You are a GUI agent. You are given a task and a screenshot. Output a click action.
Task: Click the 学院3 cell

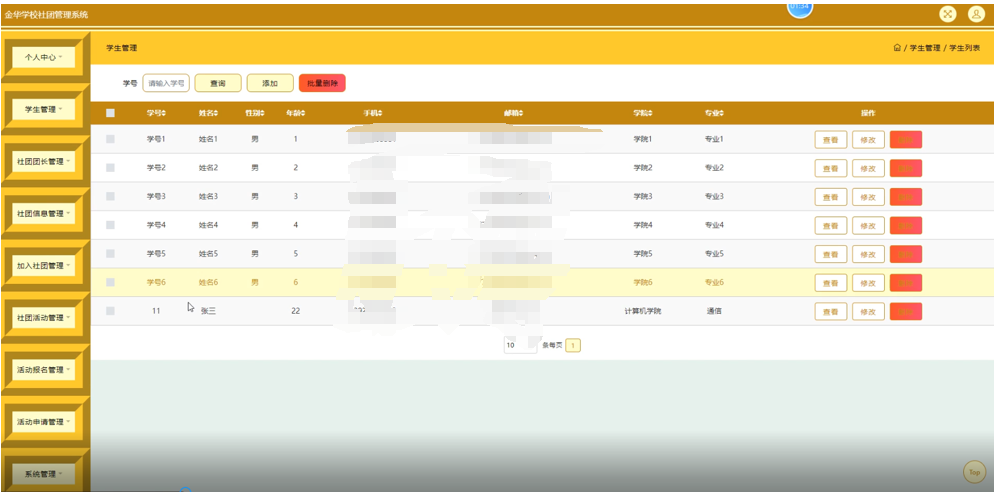click(x=643, y=197)
